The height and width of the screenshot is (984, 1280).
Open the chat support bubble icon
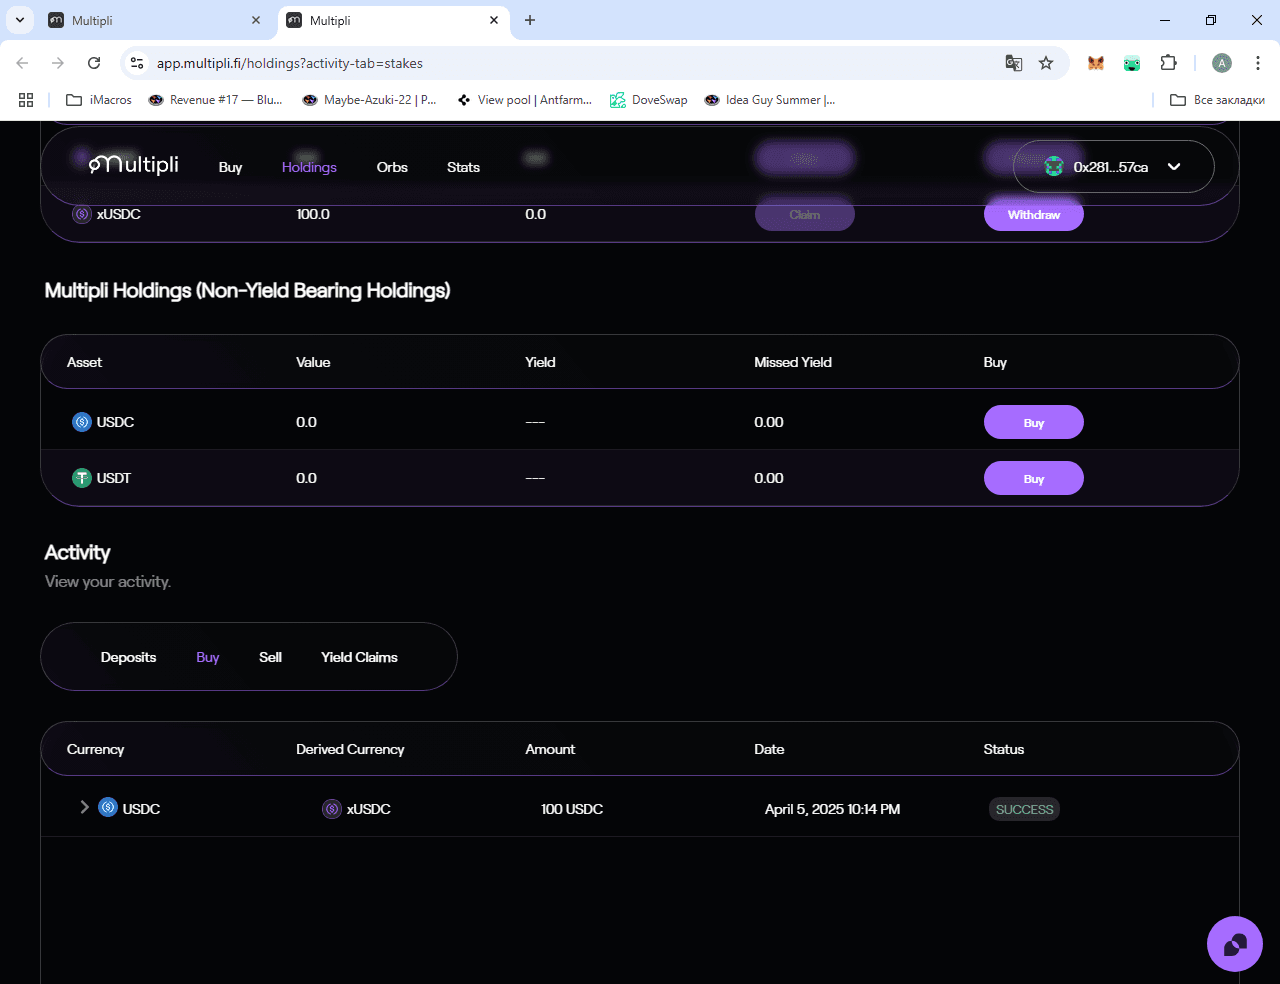(x=1235, y=944)
